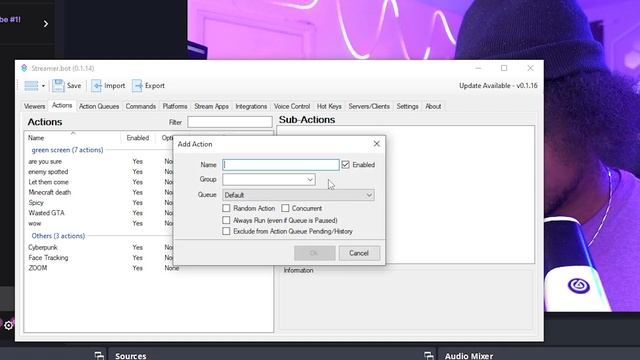Click the chevron arrow at top left
Screen dimensions: 640x360
[x=46, y=24]
